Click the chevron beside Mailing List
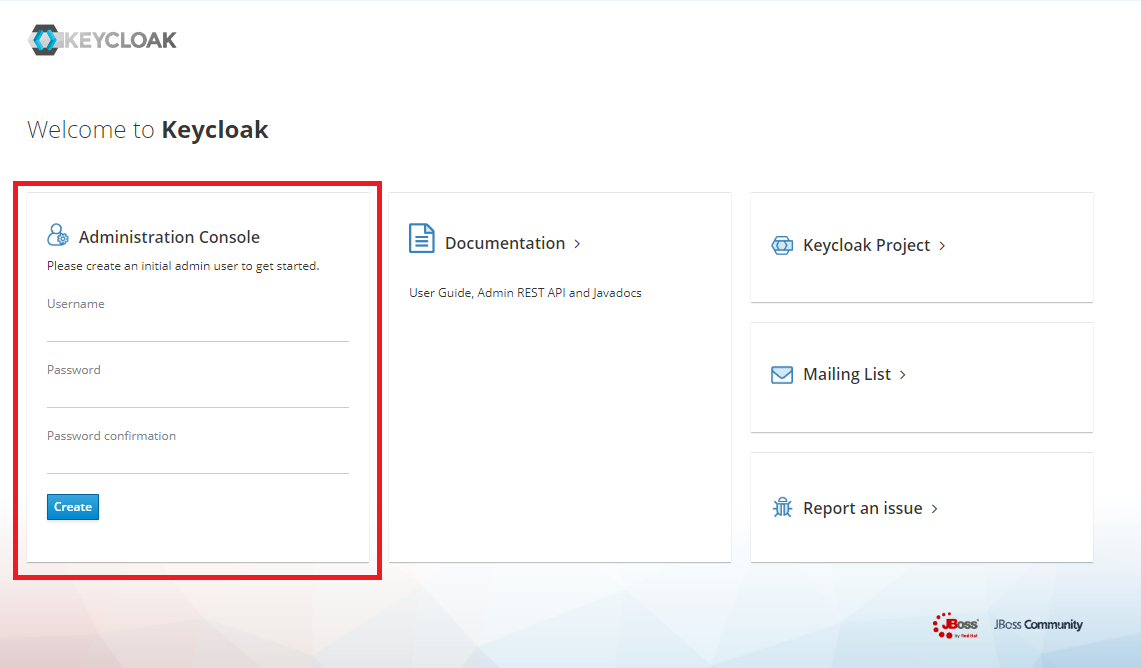This screenshot has height=668, width=1141. click(x=903, y=375)
